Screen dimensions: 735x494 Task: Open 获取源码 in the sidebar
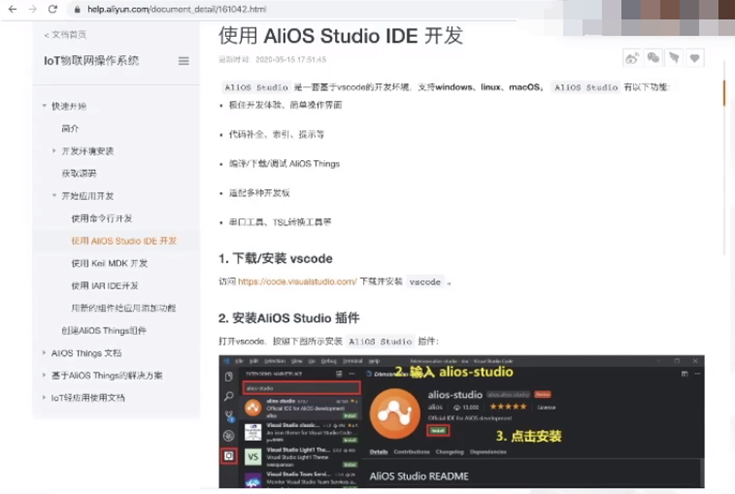pos(79,173)
